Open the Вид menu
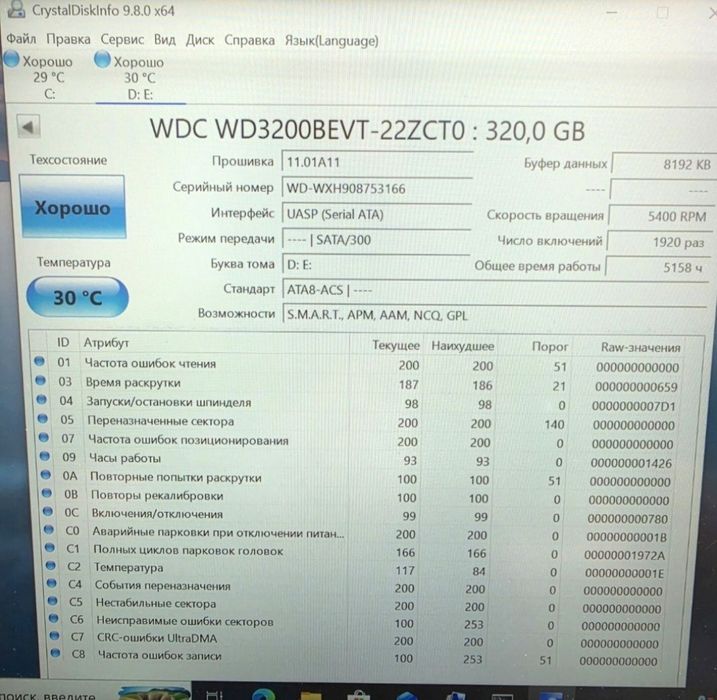The width and height of the screenshot is (717, 700). pos(165,40)
